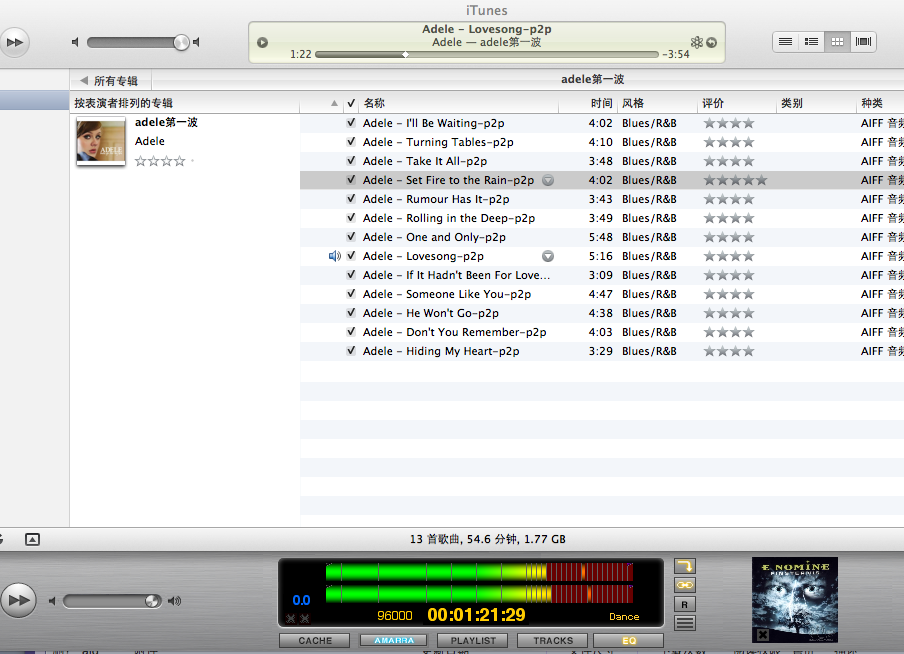Open the Set Fire to the Rain dropdown arrow
The width and height of the screenshot is (904, 654).
coord(548,180)
